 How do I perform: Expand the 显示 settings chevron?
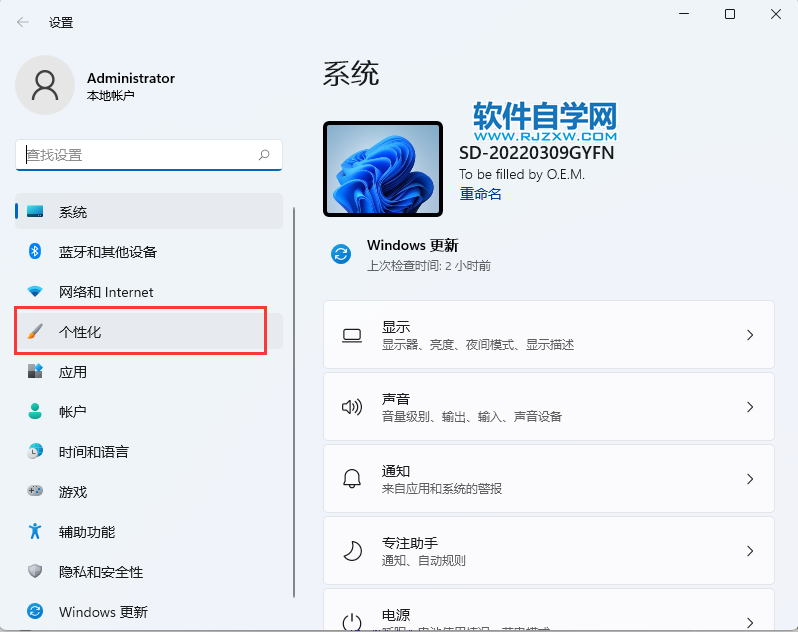tap(750, 335)
